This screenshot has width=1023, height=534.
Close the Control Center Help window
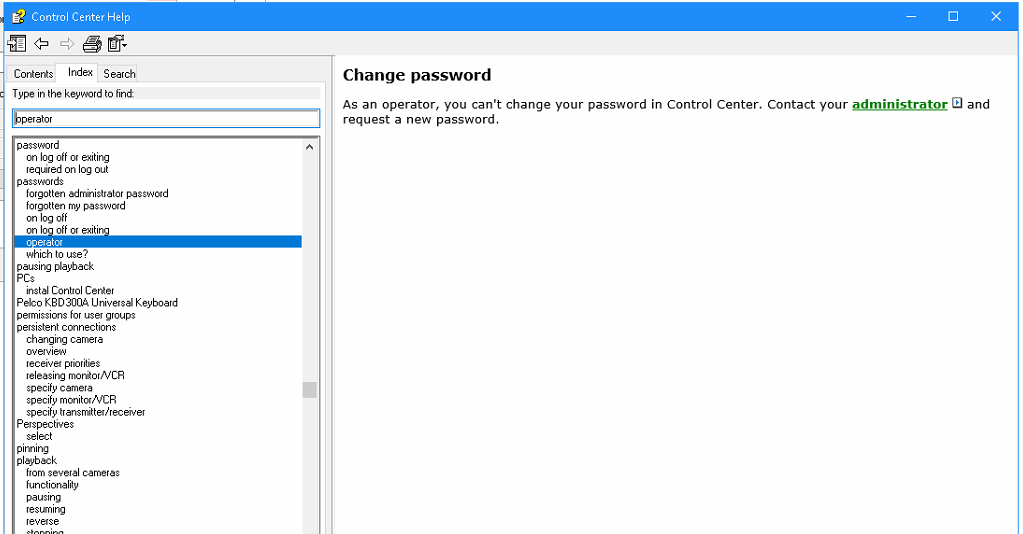996,16
